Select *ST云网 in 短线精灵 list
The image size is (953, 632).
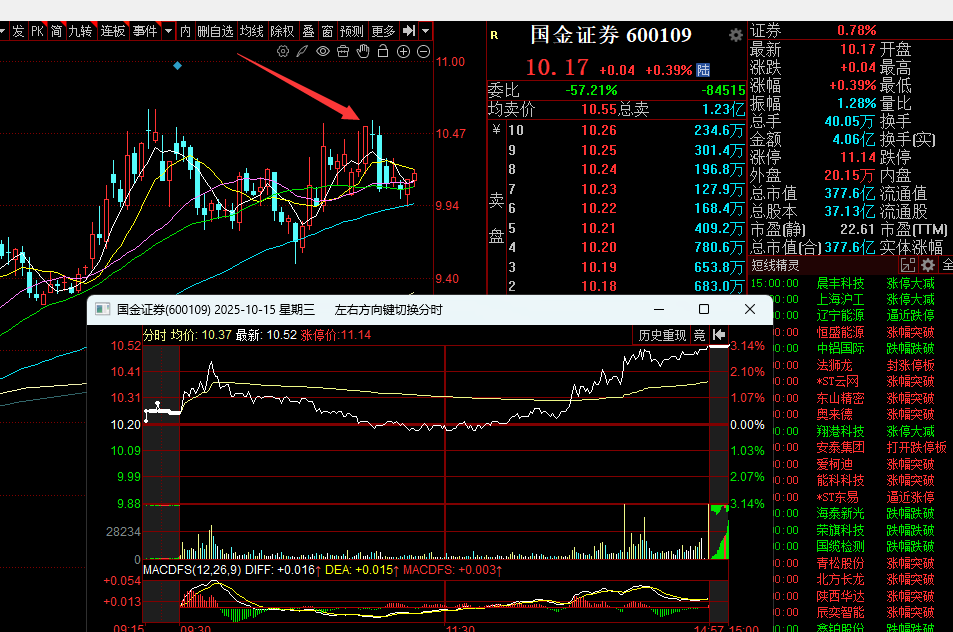click(x=838, y=382)
